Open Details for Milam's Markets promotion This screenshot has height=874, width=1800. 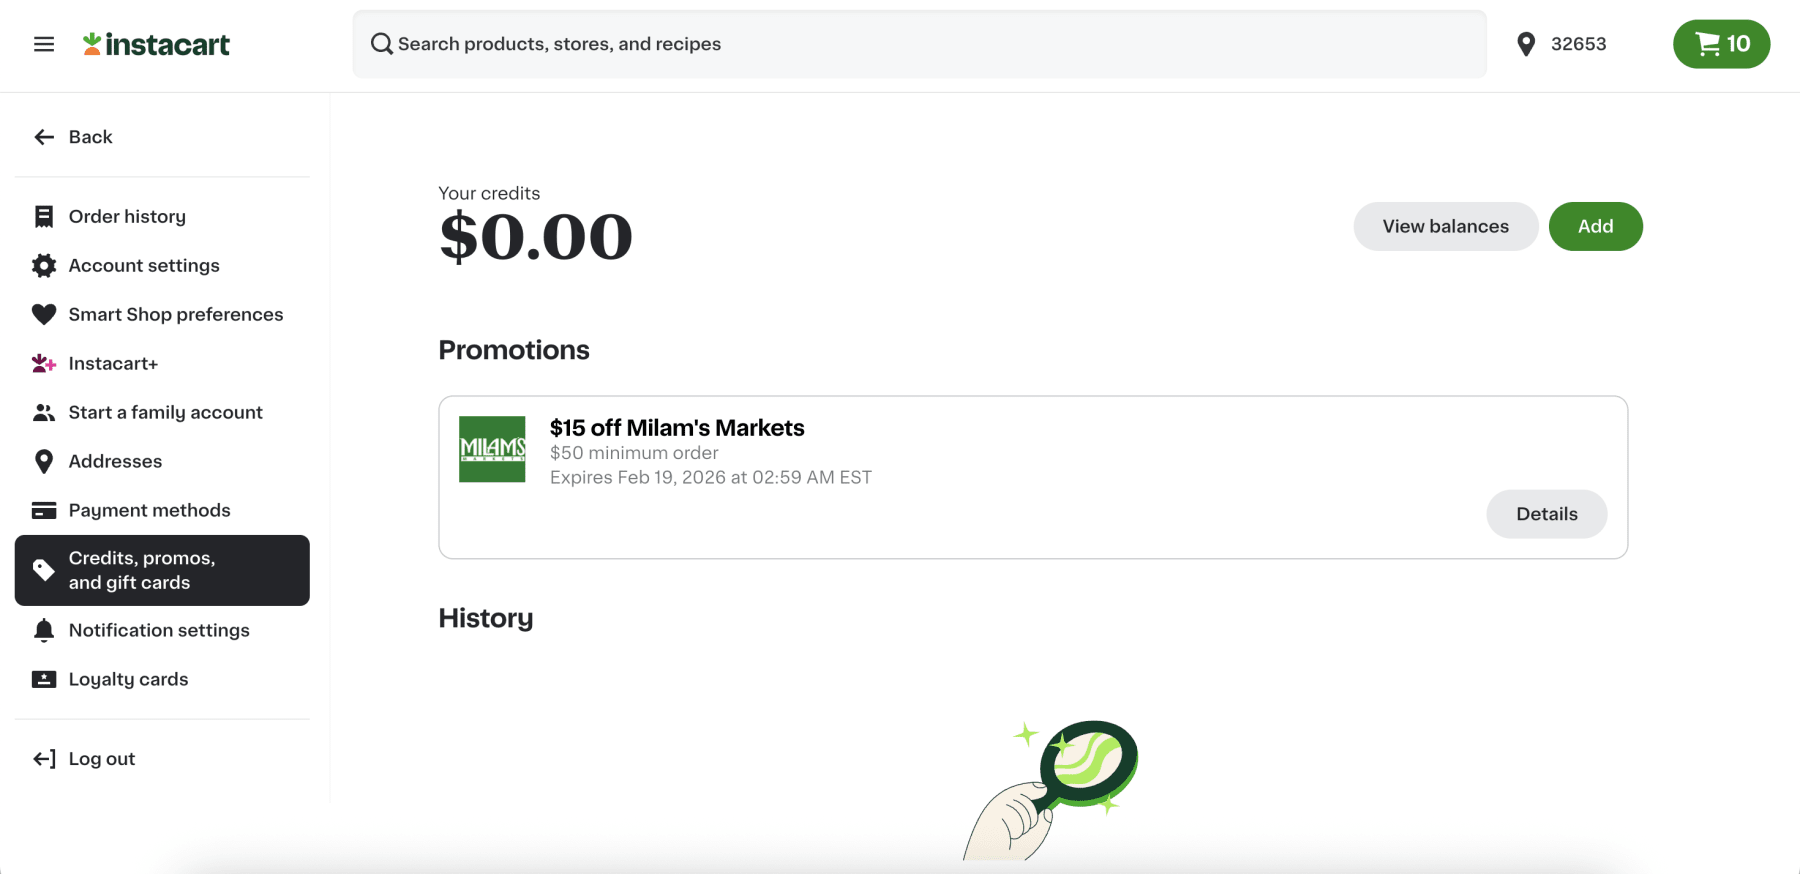1546,514
